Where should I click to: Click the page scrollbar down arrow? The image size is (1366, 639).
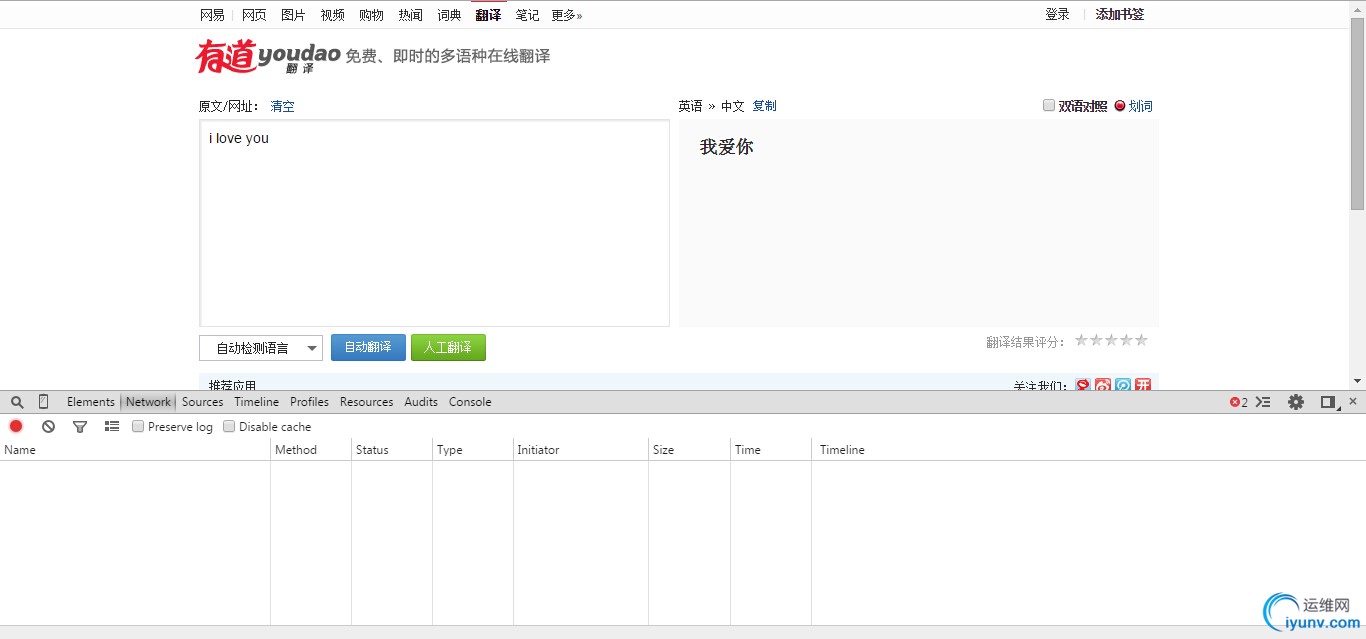pyautogui.click(x=1357, y=381)
